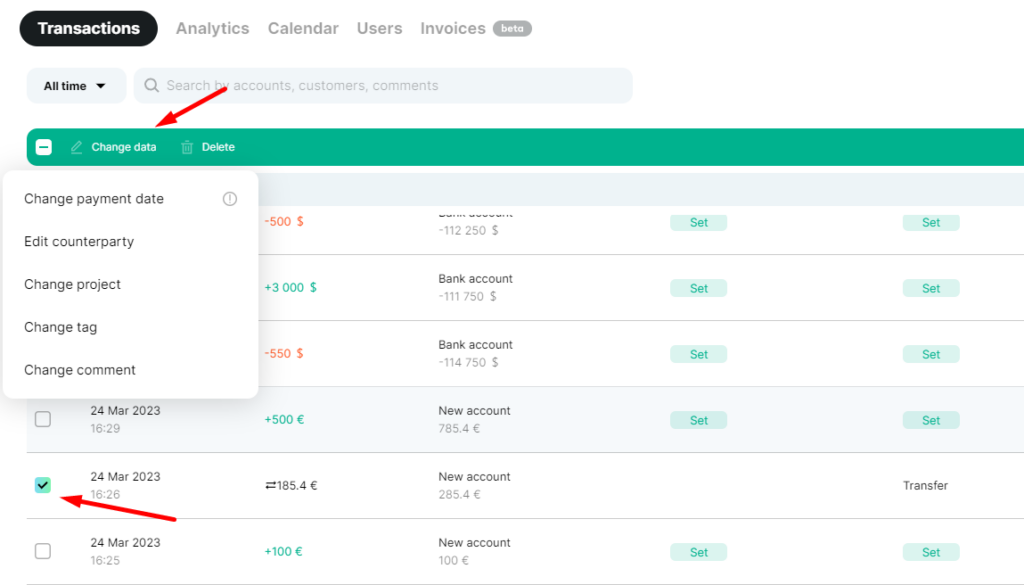Viewport: 1024px width, 585px height.
Task: Focus the search accounts, customers, comments field
Action: pyautogui.click(x=383, y=86)
